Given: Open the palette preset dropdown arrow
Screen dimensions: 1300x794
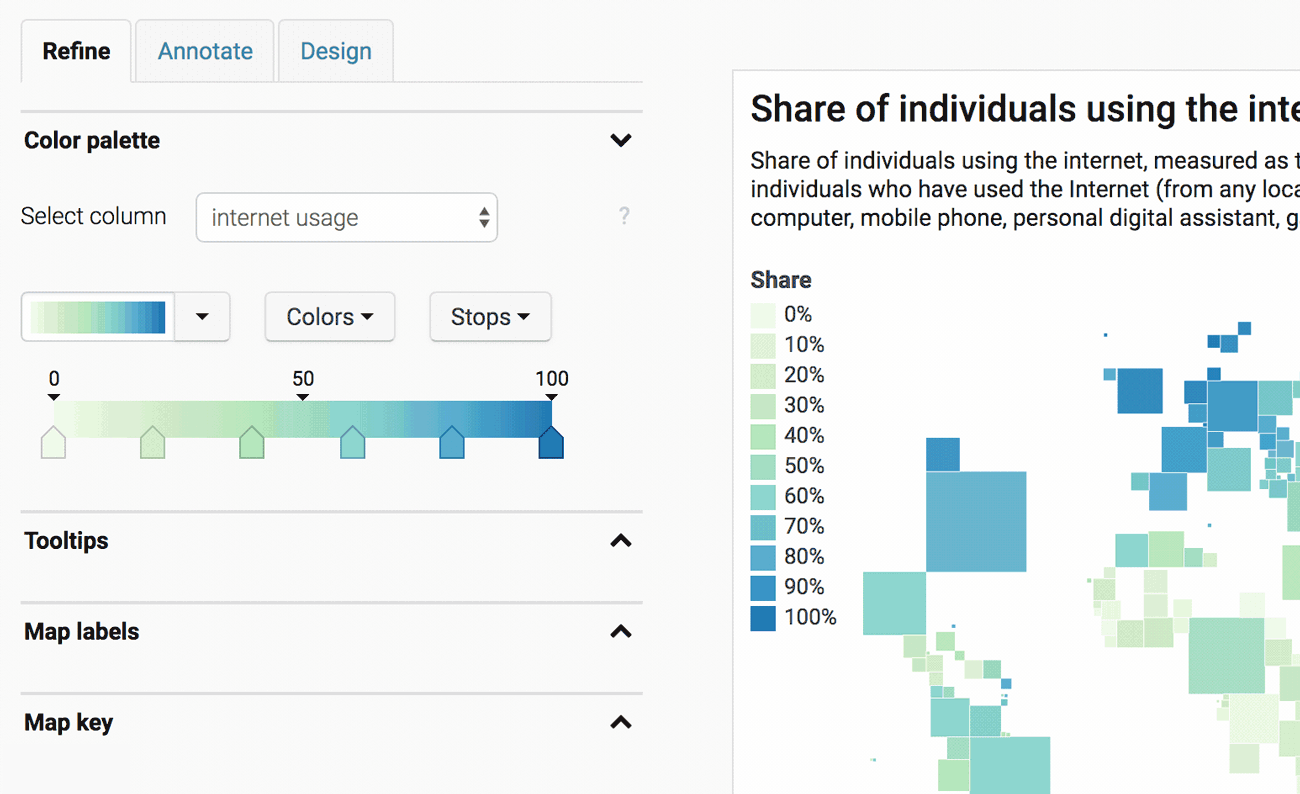Looking at the screenshot, I should [x=202, y=317].
